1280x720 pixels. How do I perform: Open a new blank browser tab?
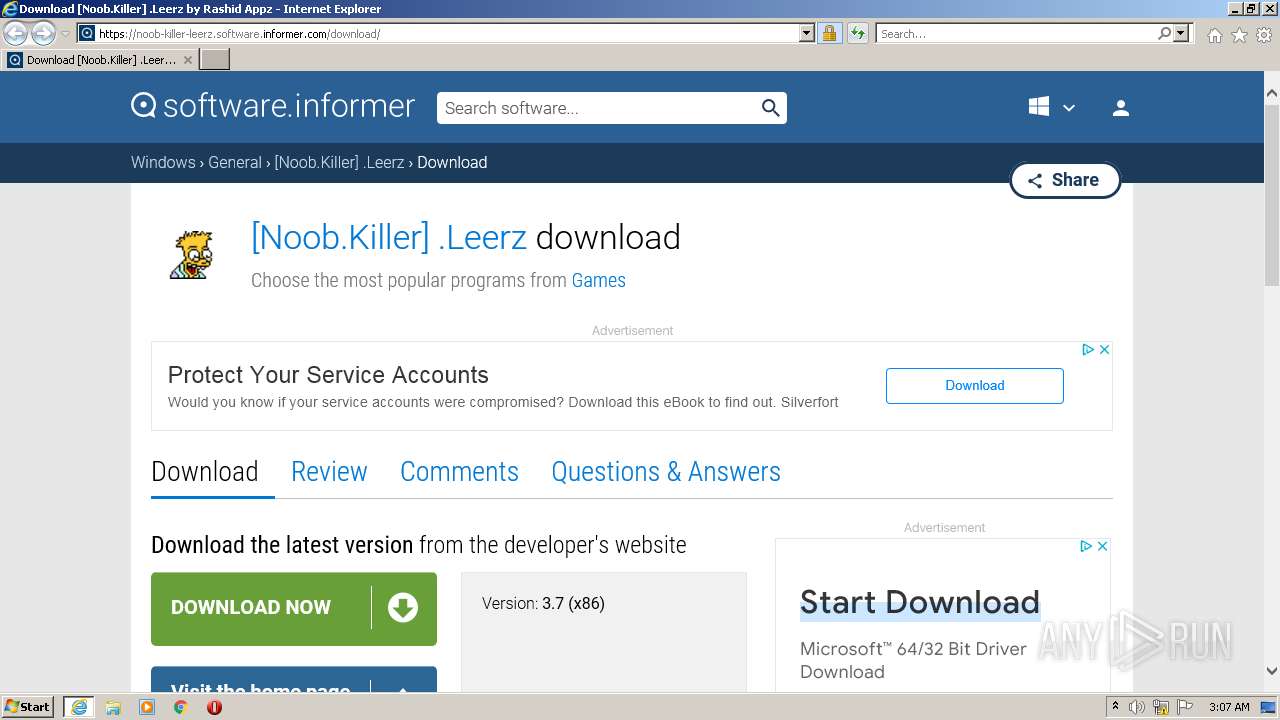(215, 60)
